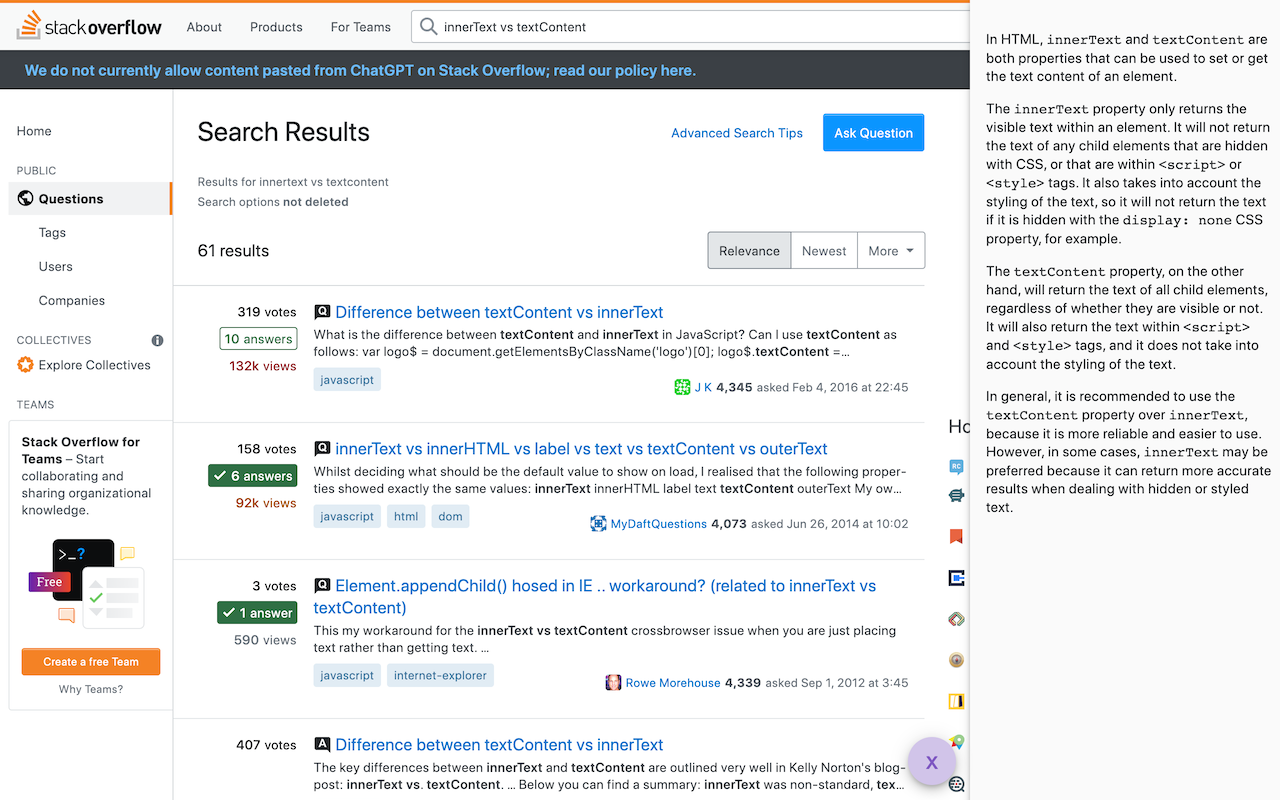Click J K user avatar
This screenshot has height=800, width=1280.
click(682, 387)
